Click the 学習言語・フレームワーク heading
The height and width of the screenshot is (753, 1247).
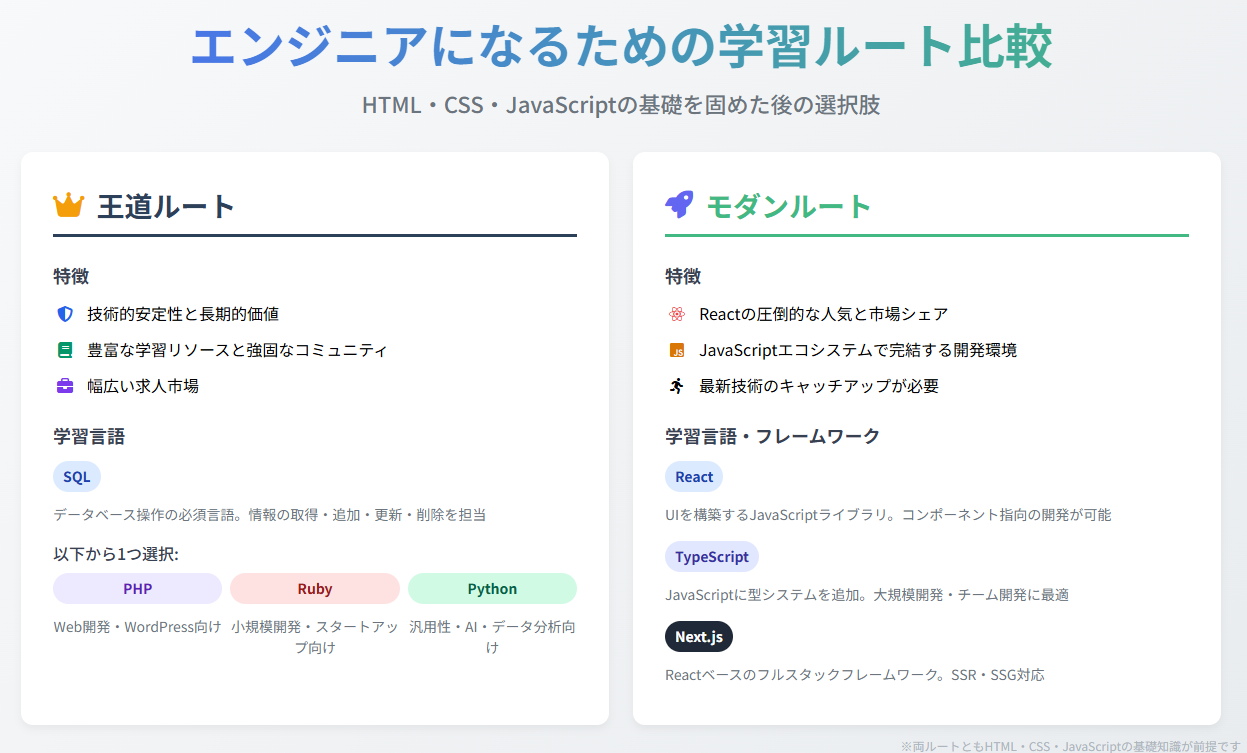point(773,436)
